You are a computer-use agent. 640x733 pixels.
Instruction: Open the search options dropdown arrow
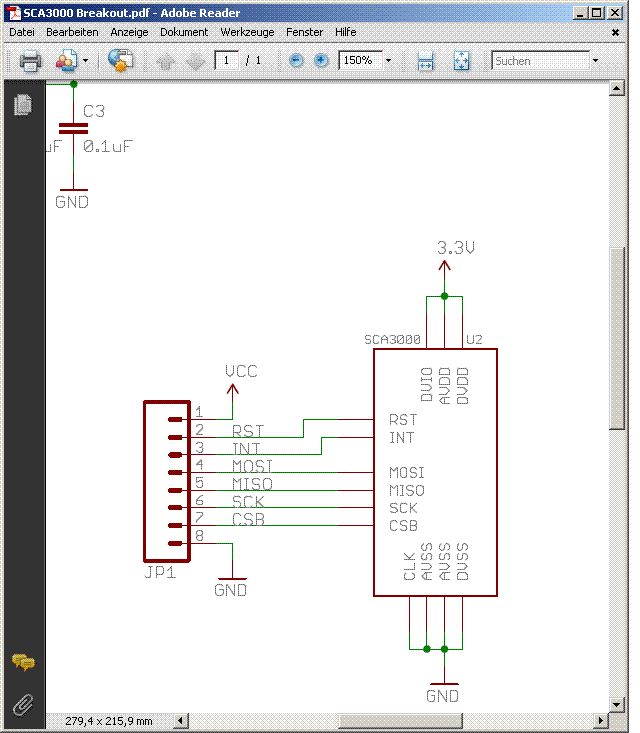click(595, 60)
